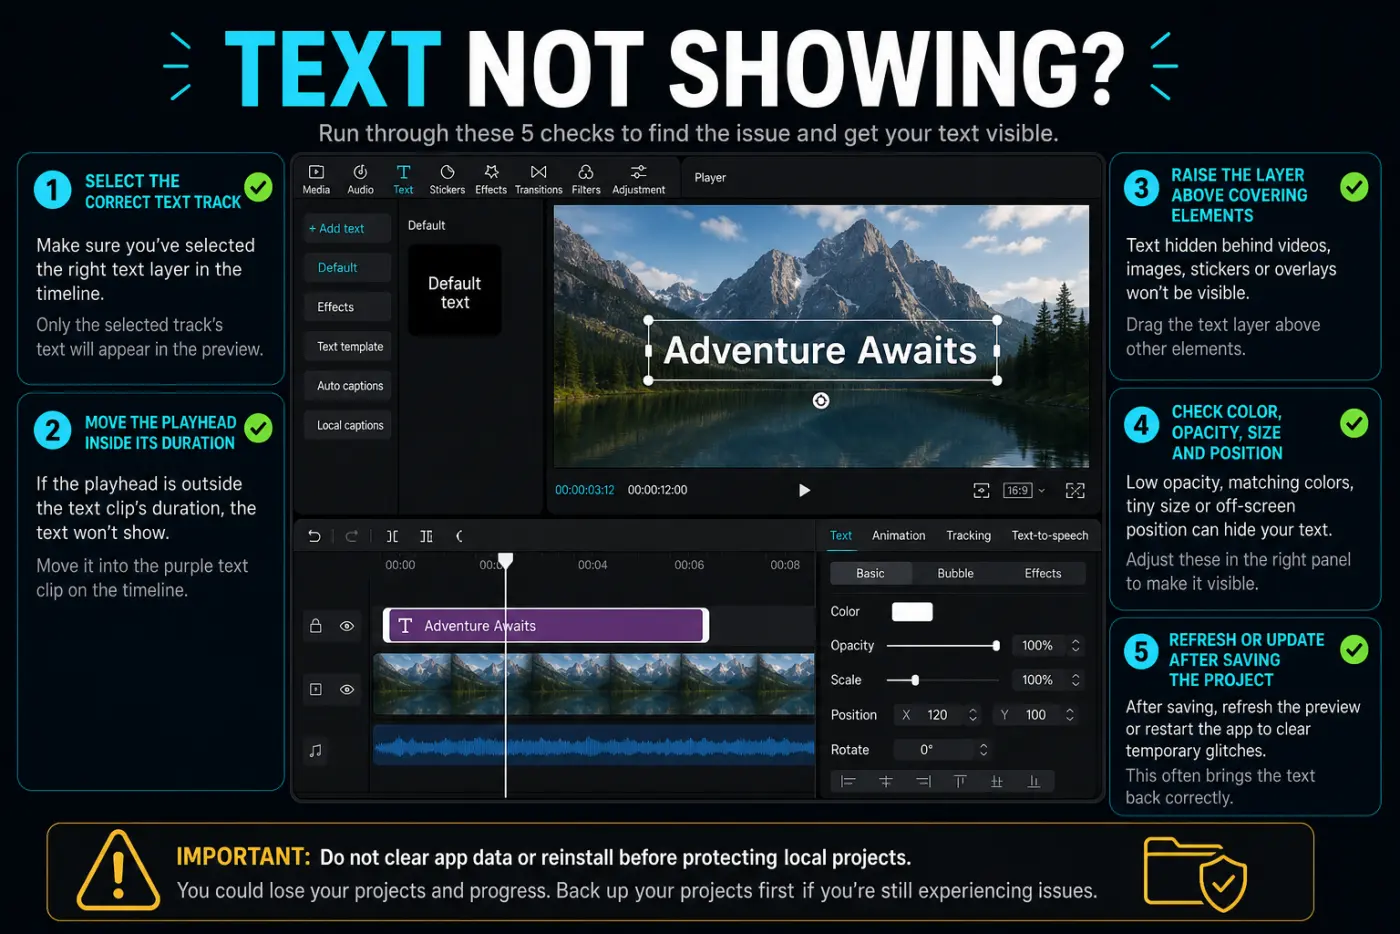Click the warning triangle in the Important banner
This screenshot has width=1400, height=934.
[118, 870]
